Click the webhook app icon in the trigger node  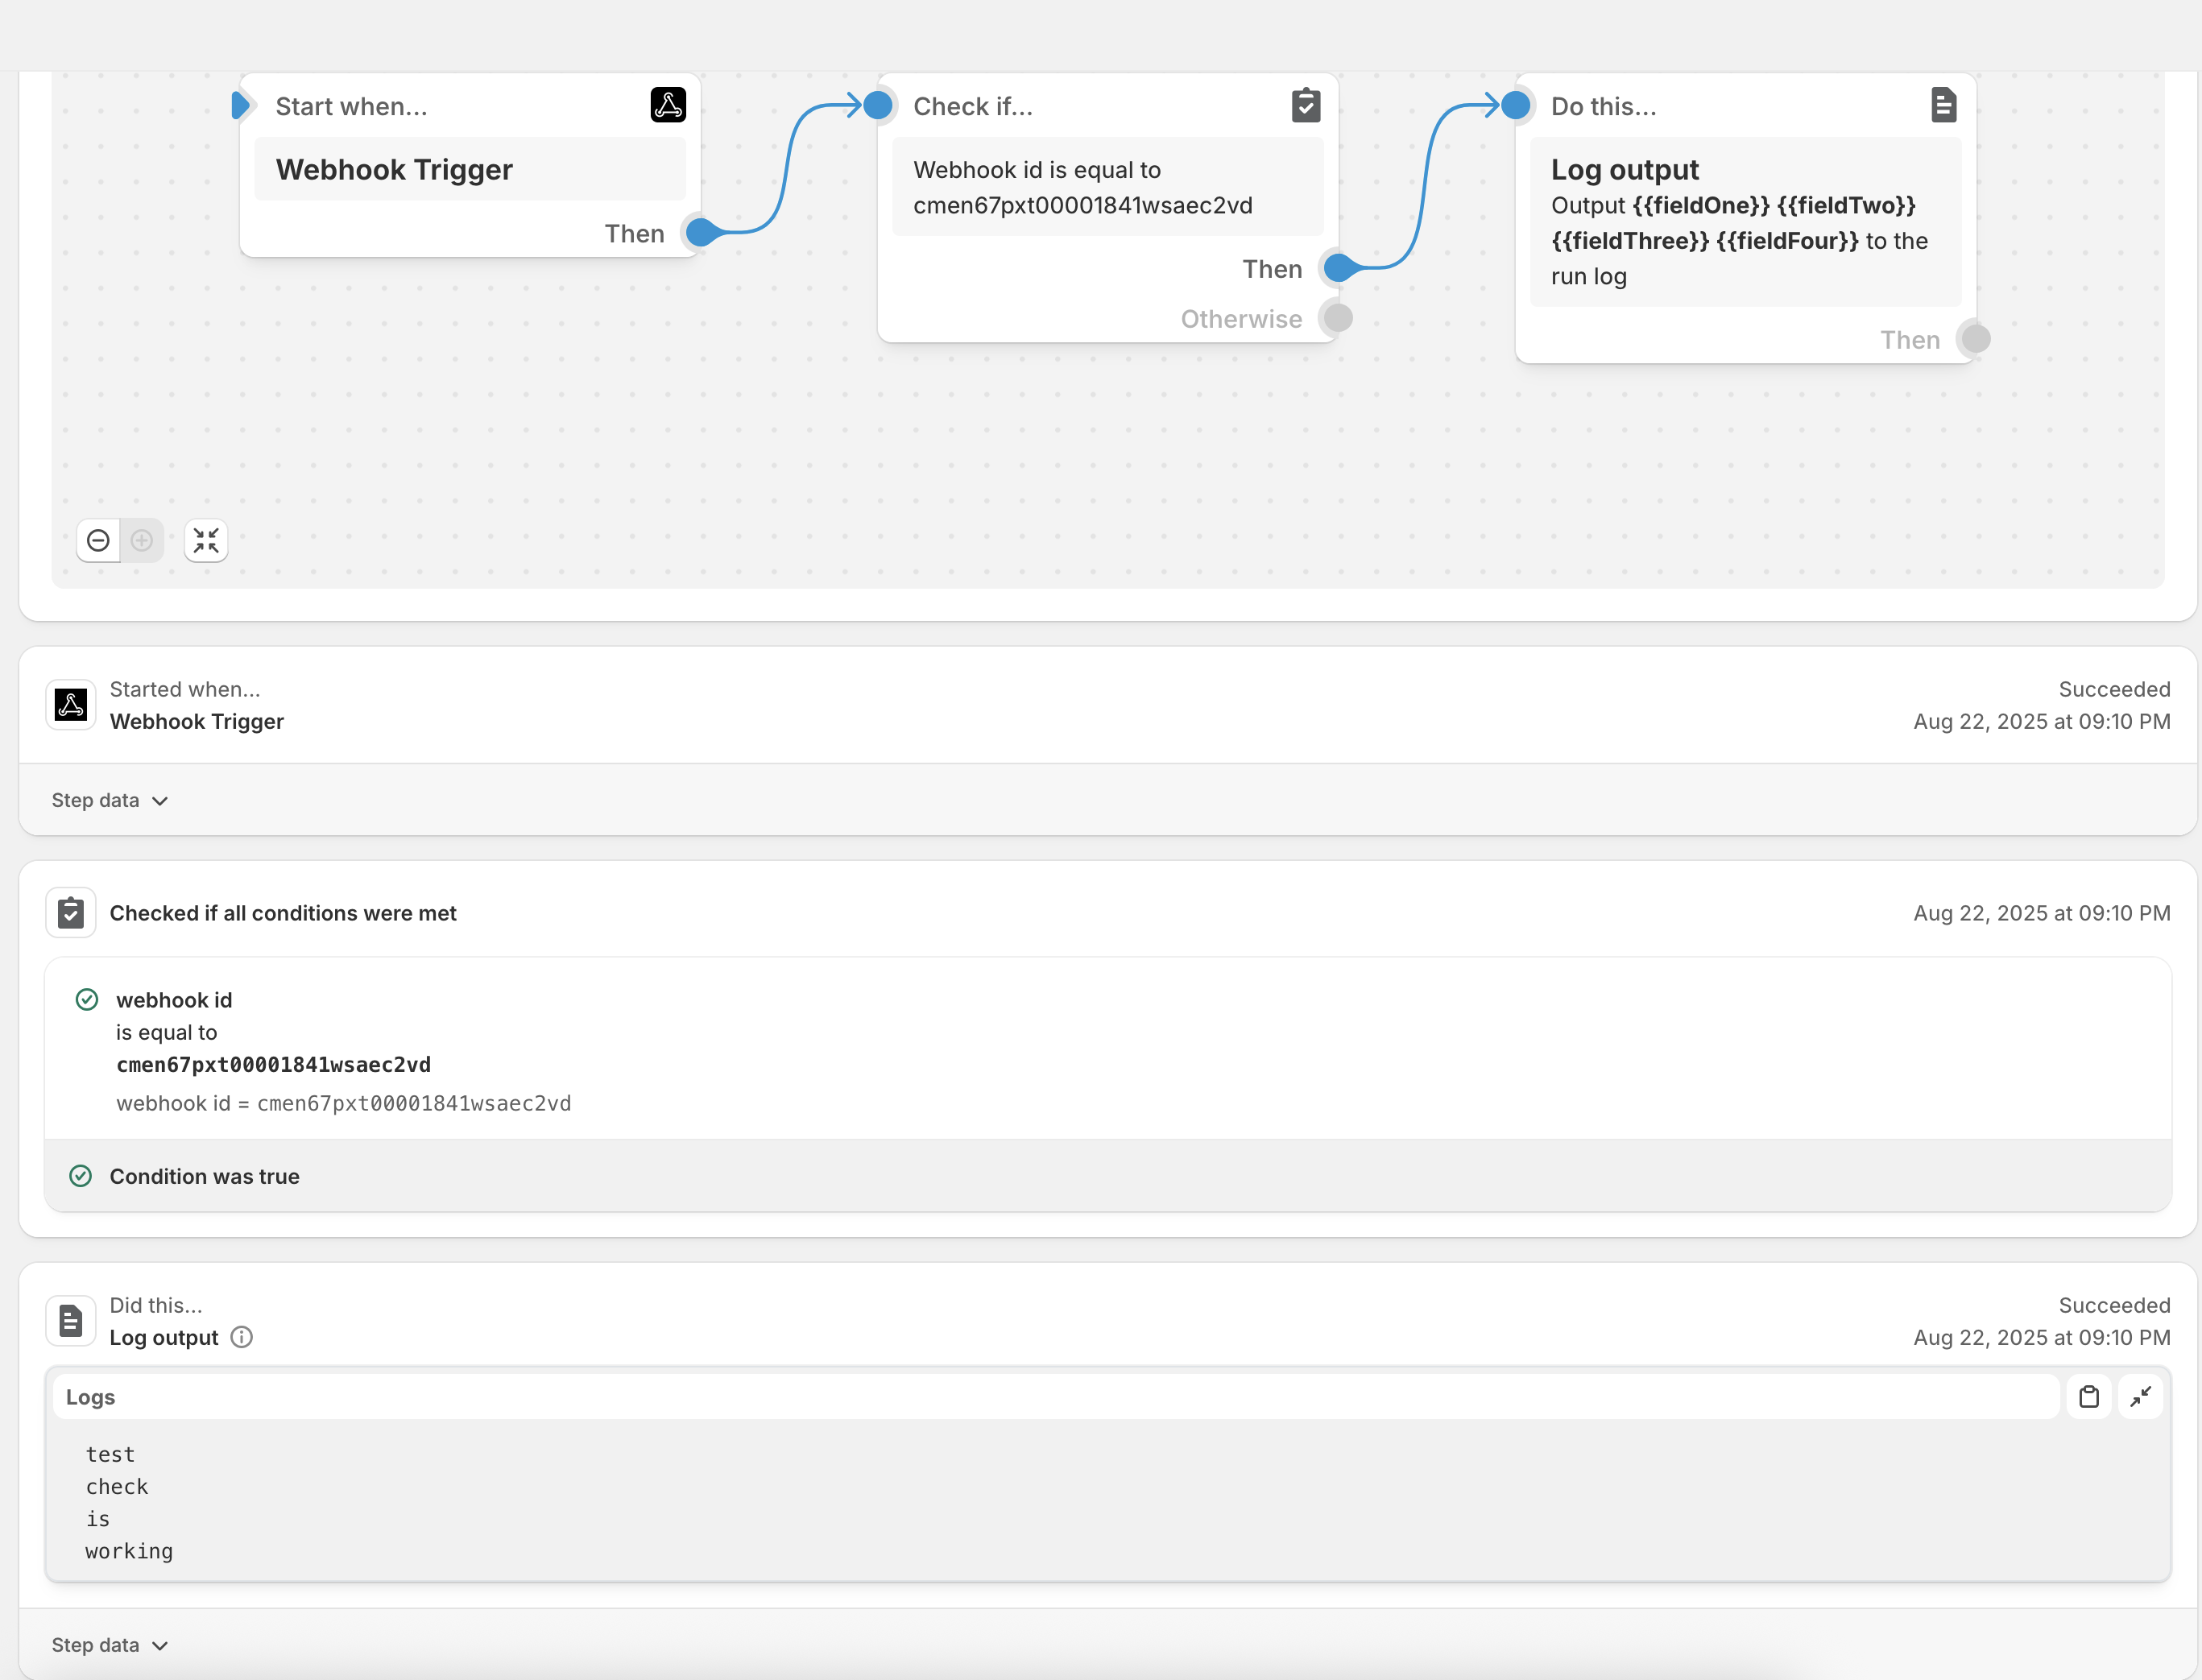click(x=668, y=105)
